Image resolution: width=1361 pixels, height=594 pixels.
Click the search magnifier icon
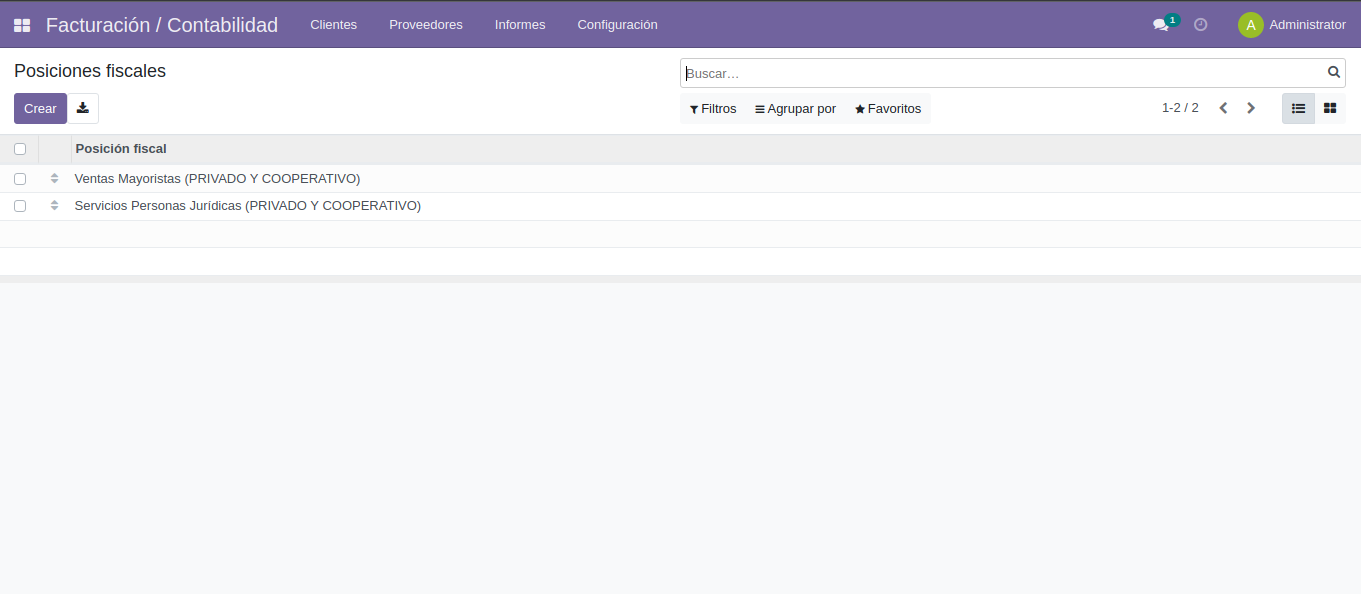pyautogui.click(x=1333, y=72)
